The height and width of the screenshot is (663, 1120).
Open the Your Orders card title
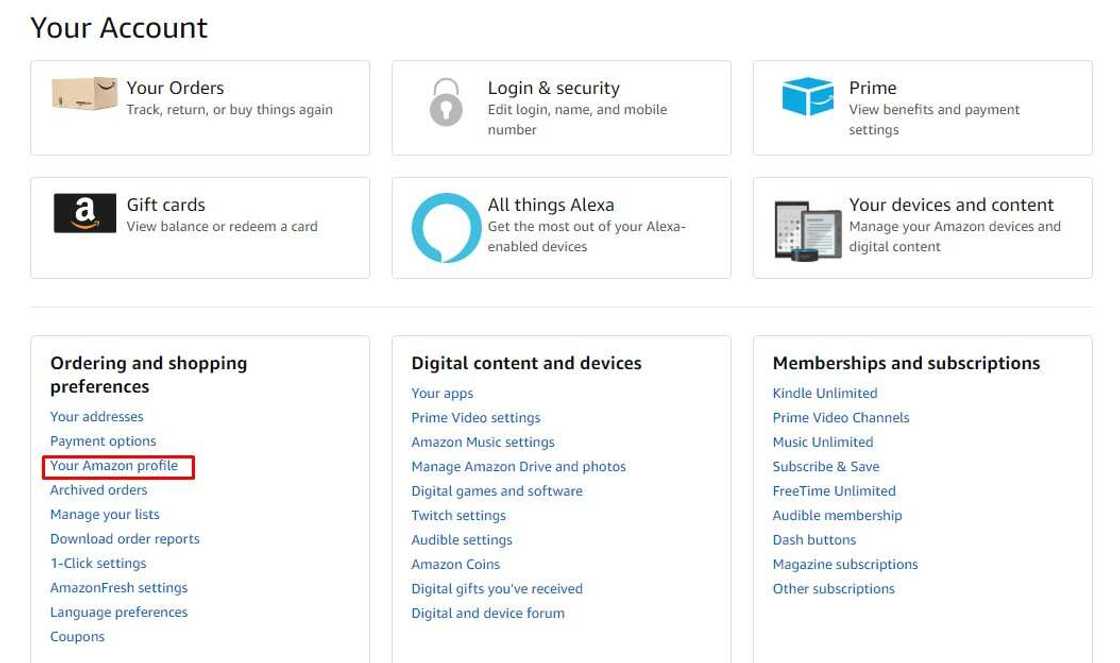click(175, 88)
